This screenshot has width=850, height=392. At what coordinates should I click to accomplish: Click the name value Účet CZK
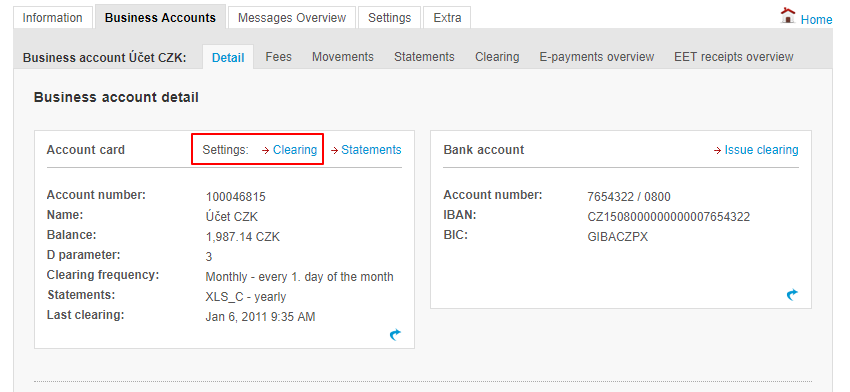point(231,217)
